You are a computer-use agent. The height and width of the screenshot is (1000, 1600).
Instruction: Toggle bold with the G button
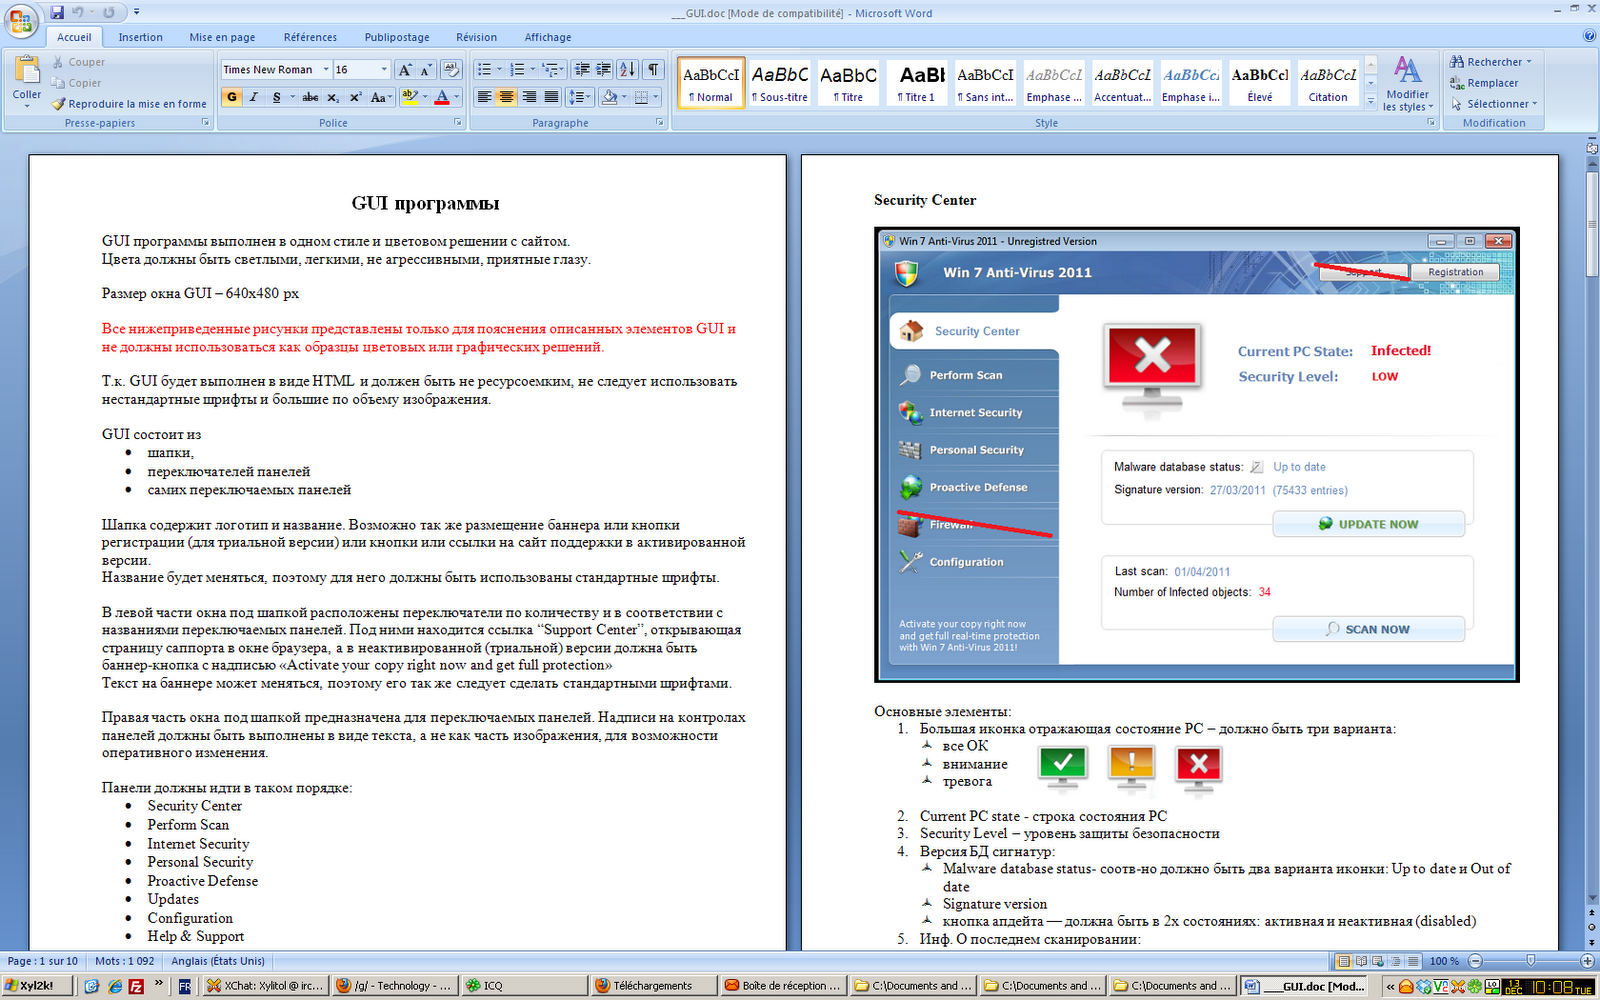(232, 97)
